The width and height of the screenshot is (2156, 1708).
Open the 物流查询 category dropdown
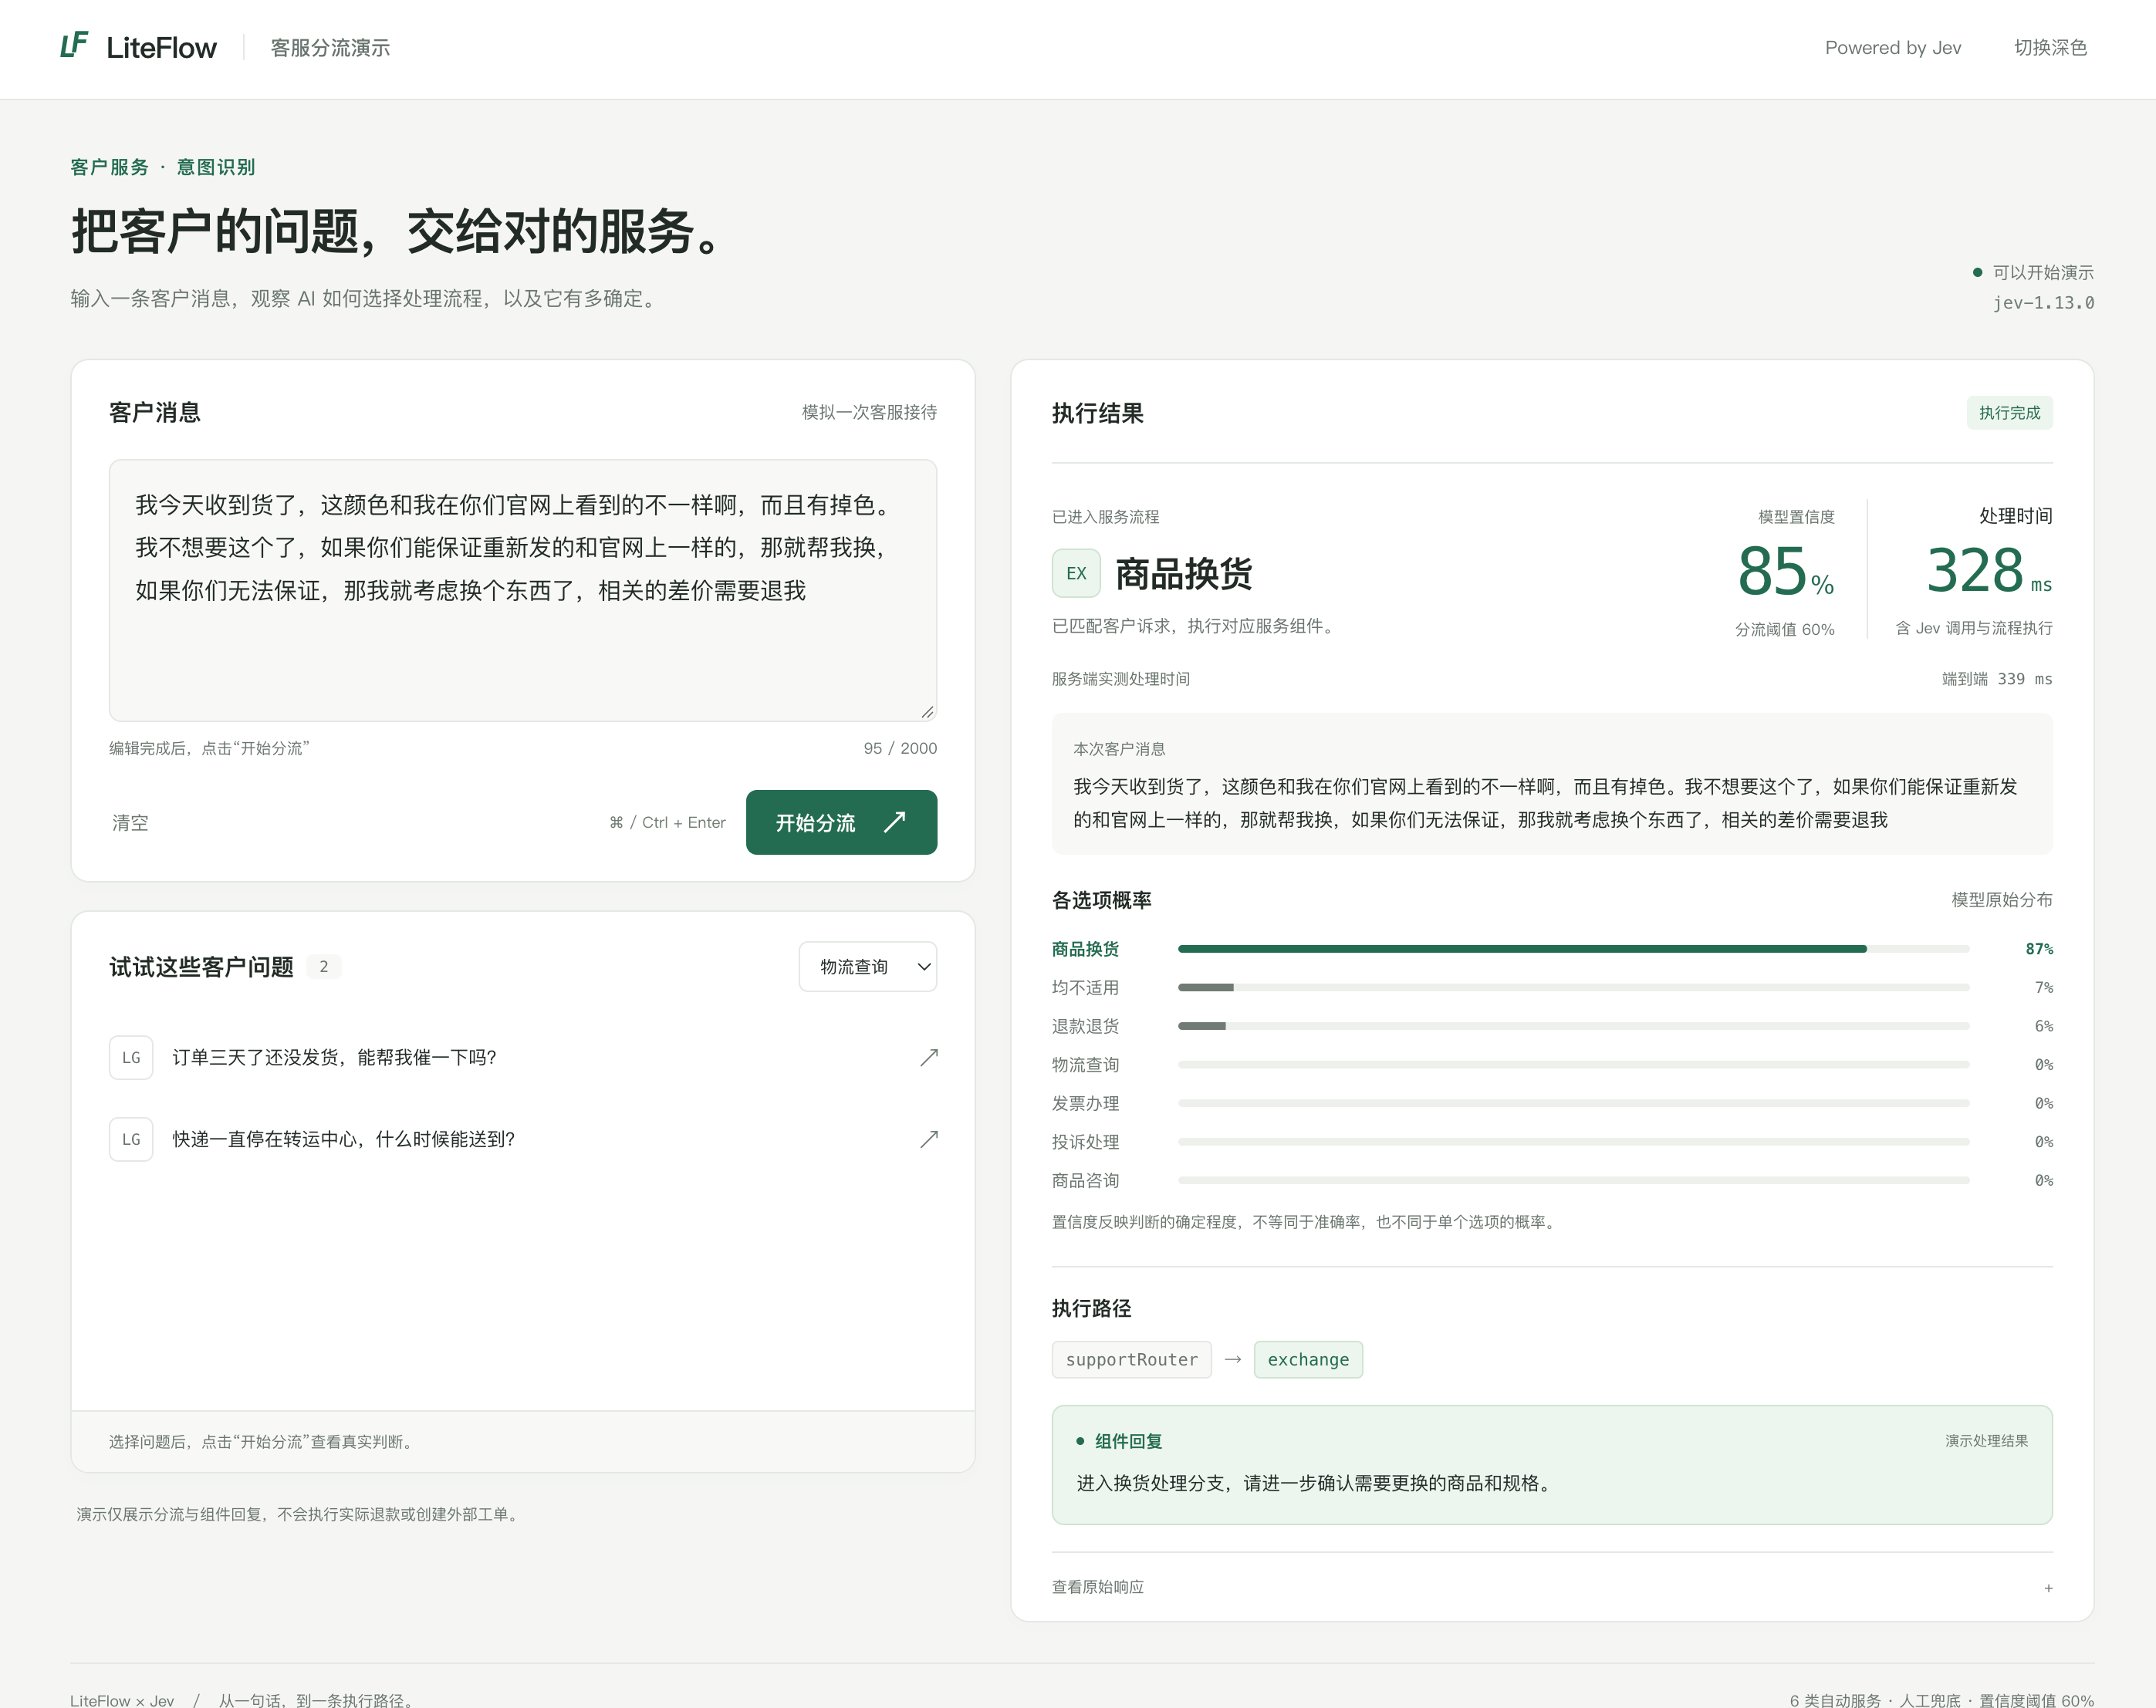click(867, 966)
